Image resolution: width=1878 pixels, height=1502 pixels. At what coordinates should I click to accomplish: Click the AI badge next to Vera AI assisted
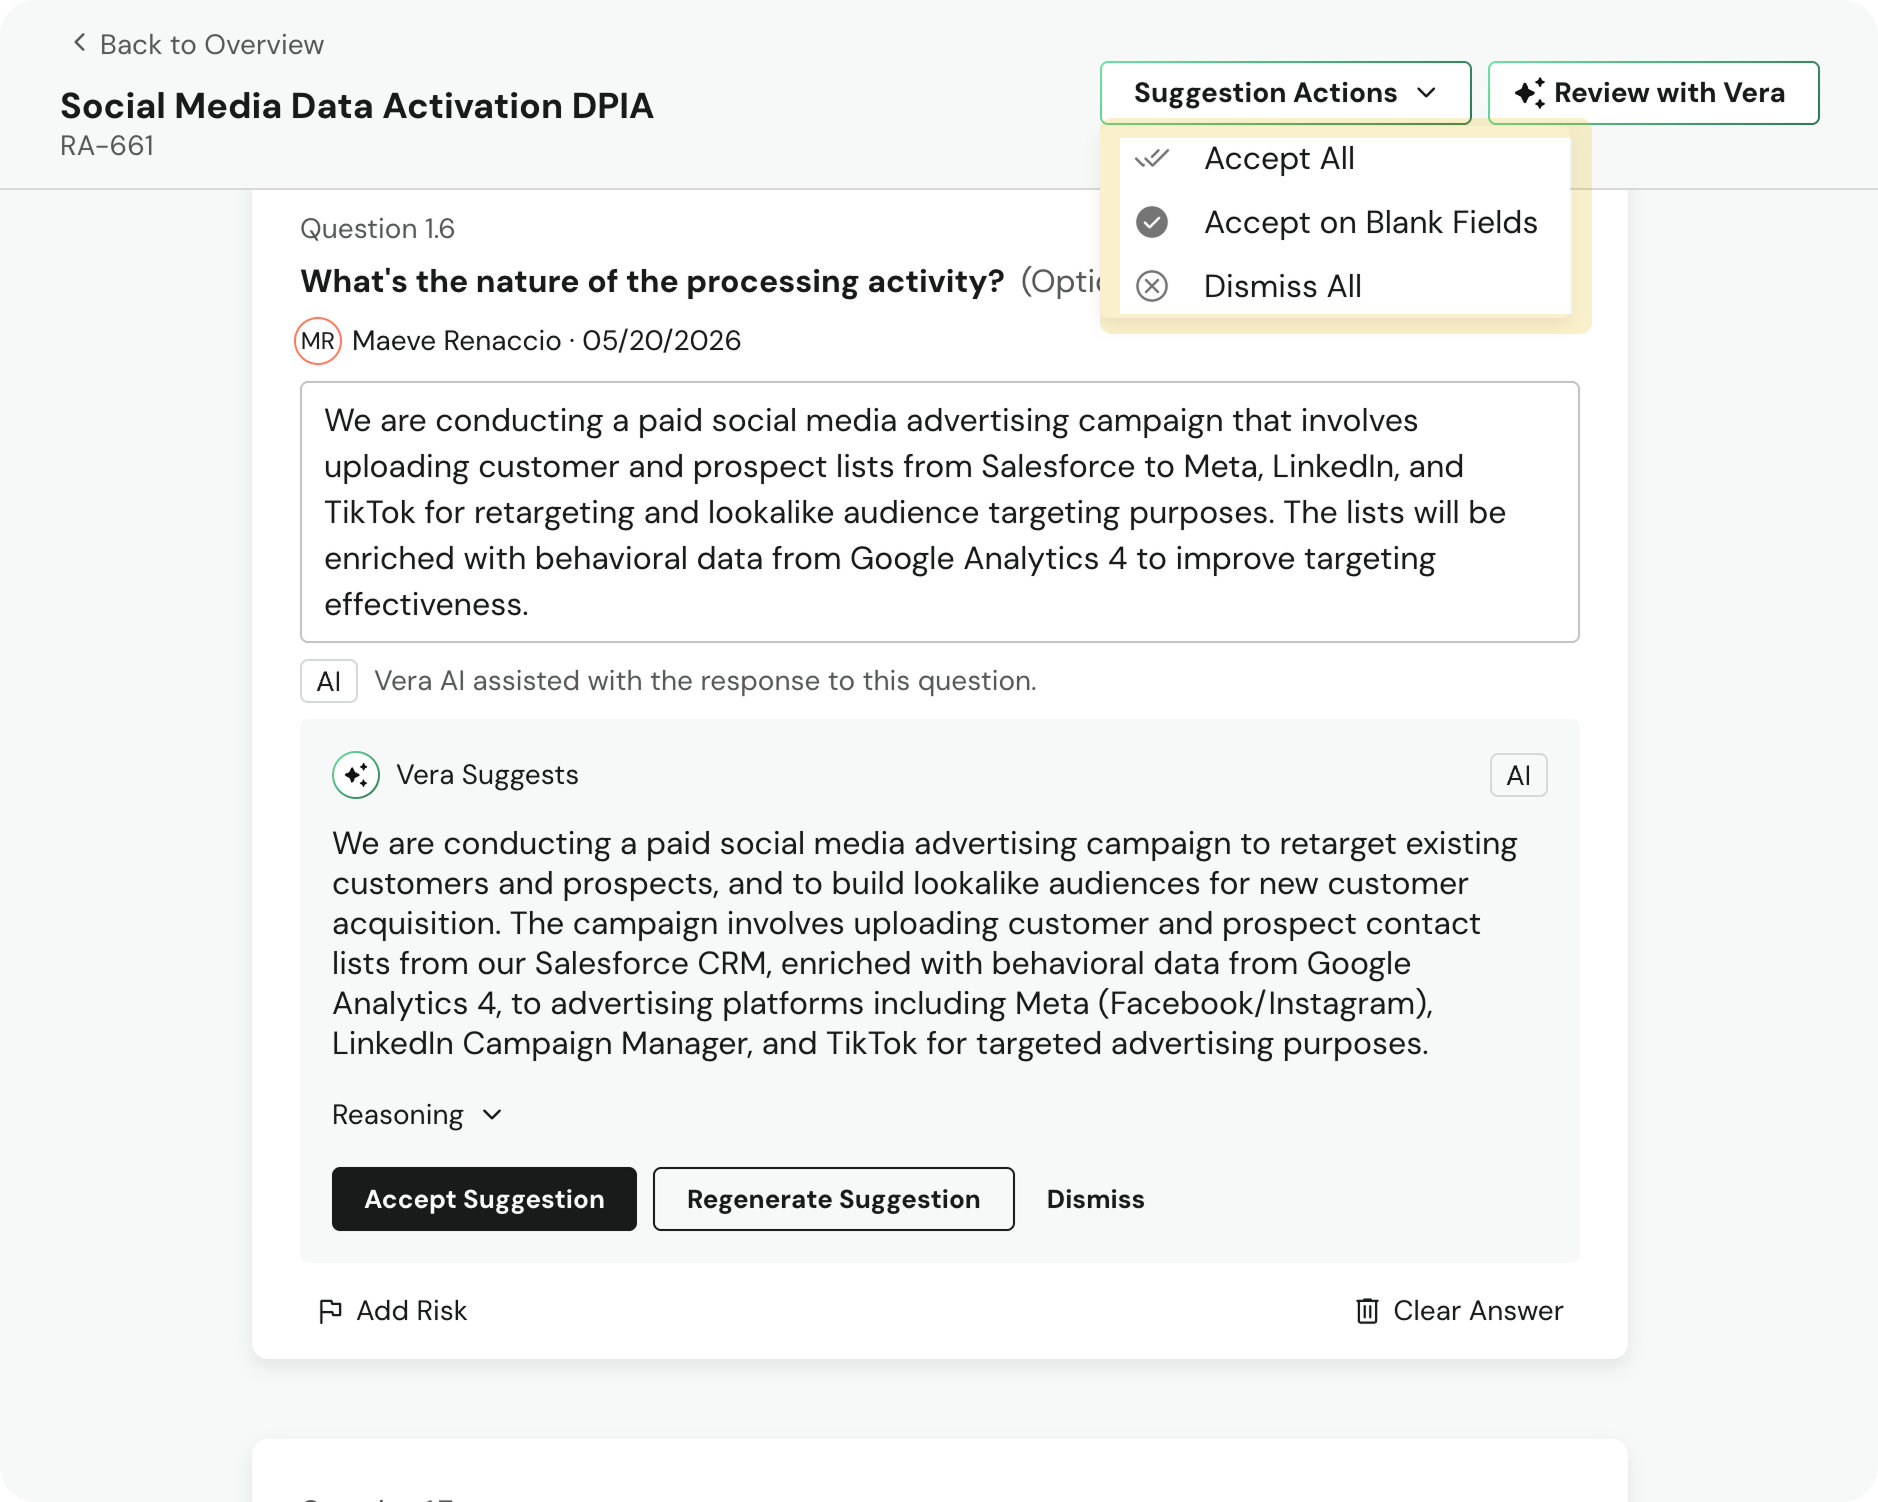tap(329, 681)
